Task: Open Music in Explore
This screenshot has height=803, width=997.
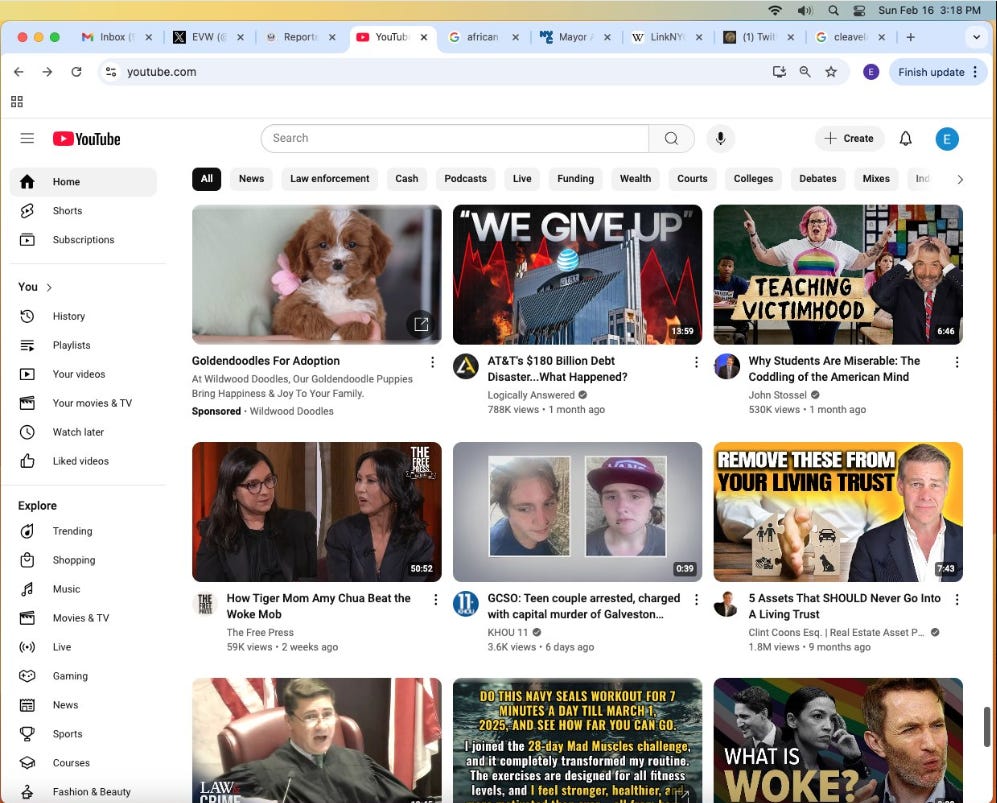Action: pyautogui.click(x=83, y=589)
